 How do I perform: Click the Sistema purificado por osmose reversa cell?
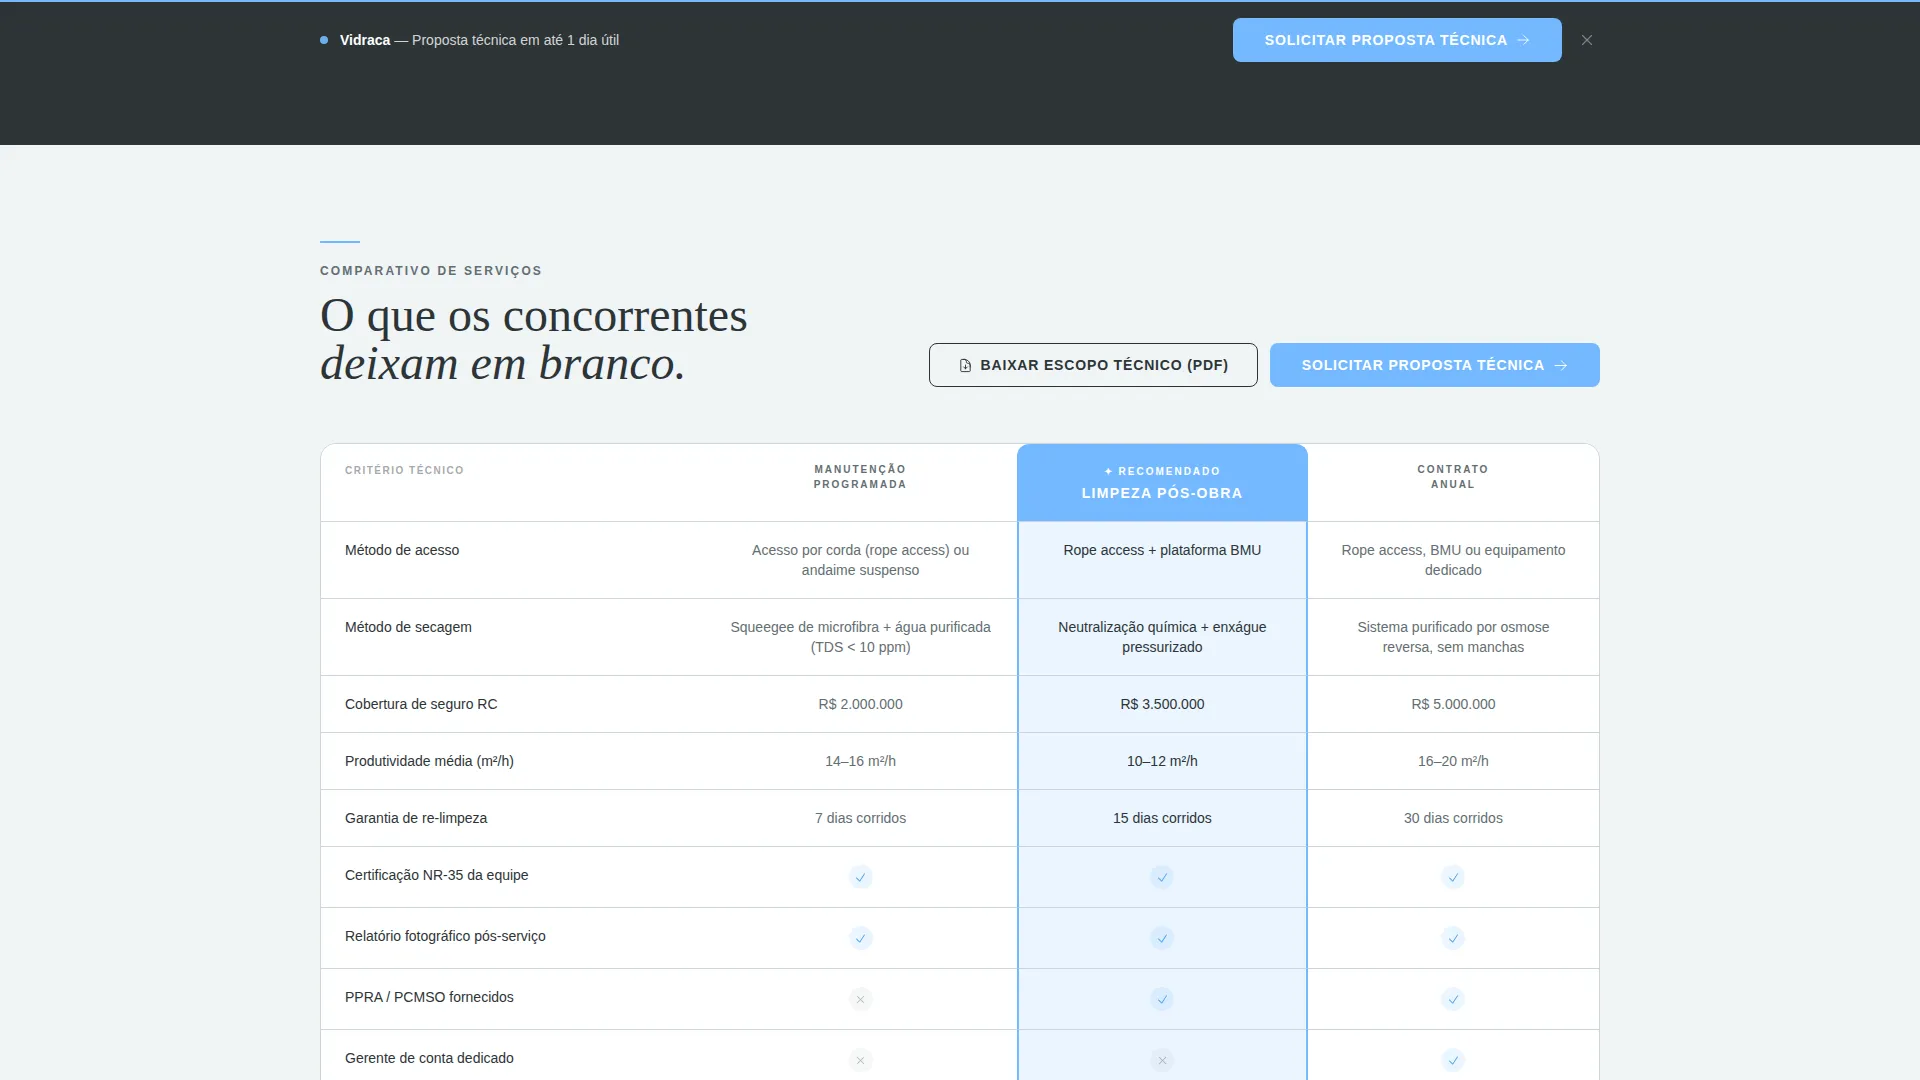pos(1453,637)
